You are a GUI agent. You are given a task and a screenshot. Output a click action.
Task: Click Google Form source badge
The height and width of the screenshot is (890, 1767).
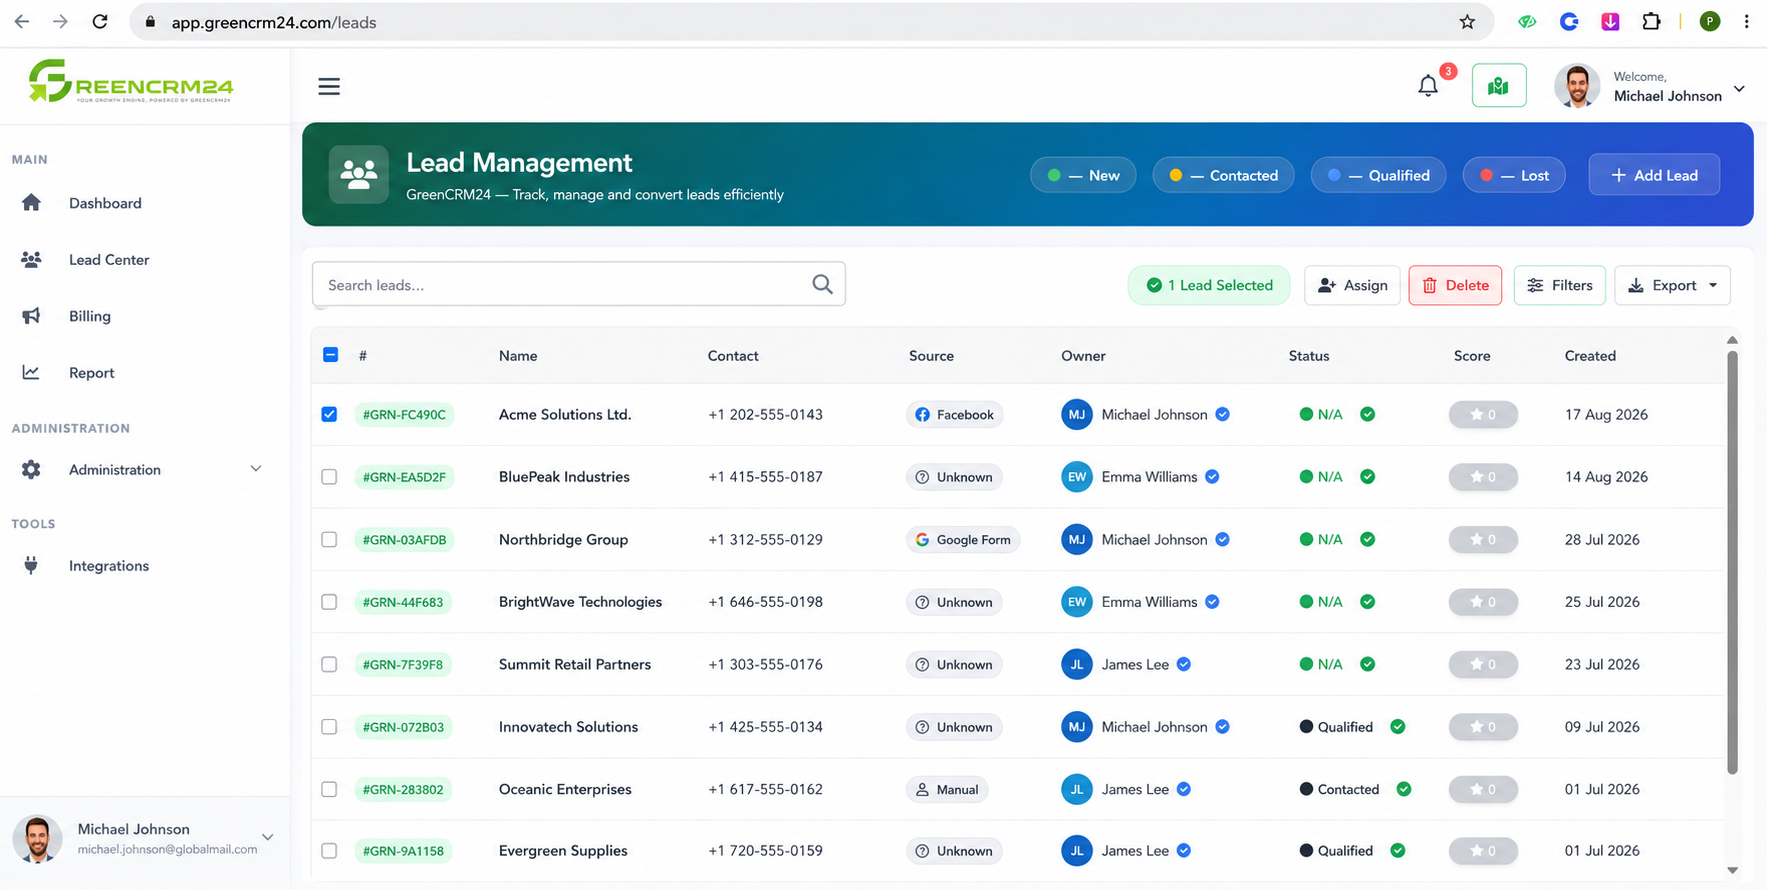point(963,539)
